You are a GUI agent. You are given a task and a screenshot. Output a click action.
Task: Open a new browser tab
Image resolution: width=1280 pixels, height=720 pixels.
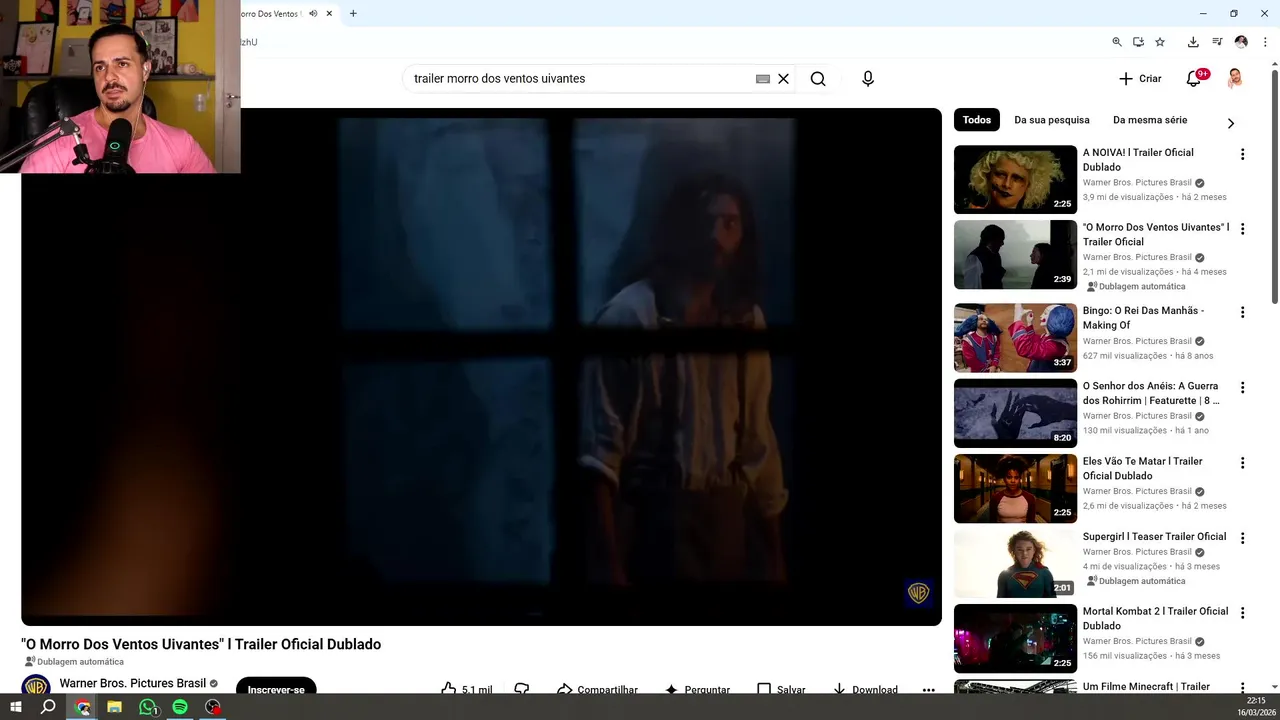tap(353, 14)
